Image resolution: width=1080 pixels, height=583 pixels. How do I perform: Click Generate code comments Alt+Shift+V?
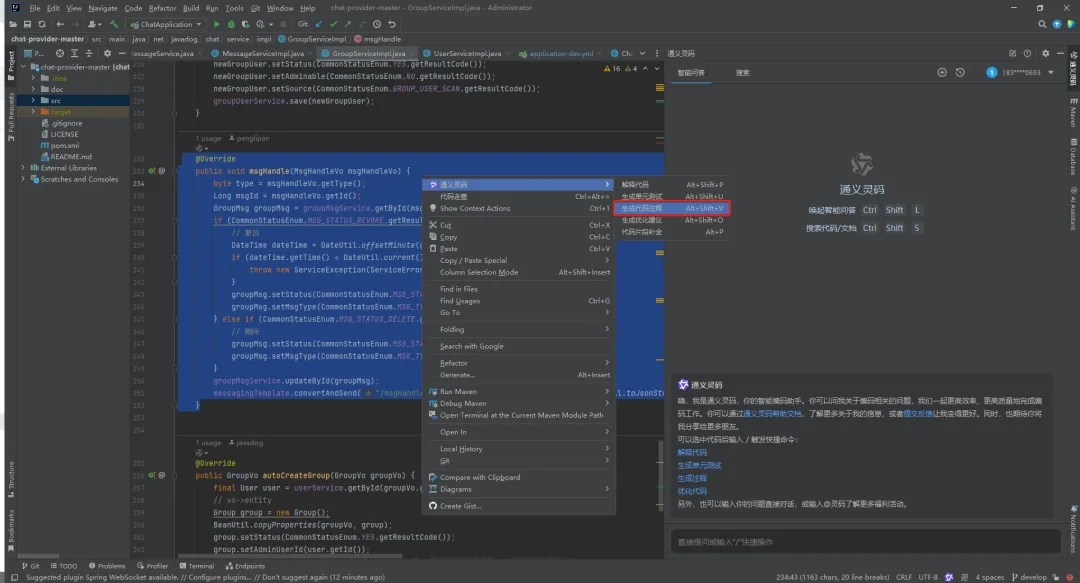tap(672, 208)
